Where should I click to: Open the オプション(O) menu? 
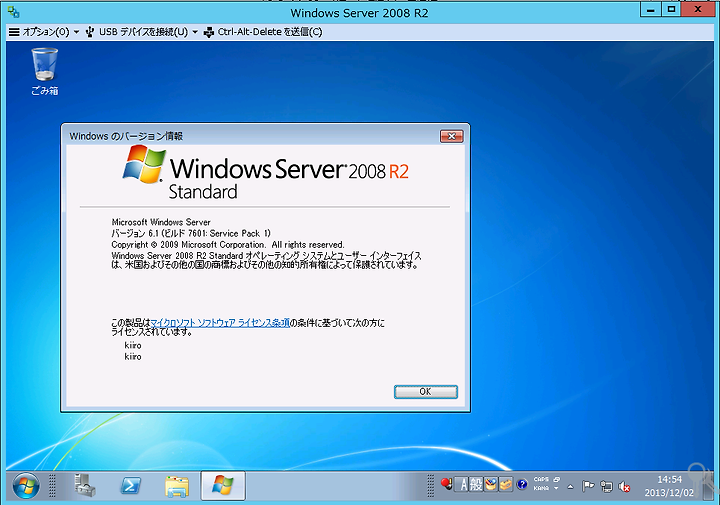44,32
